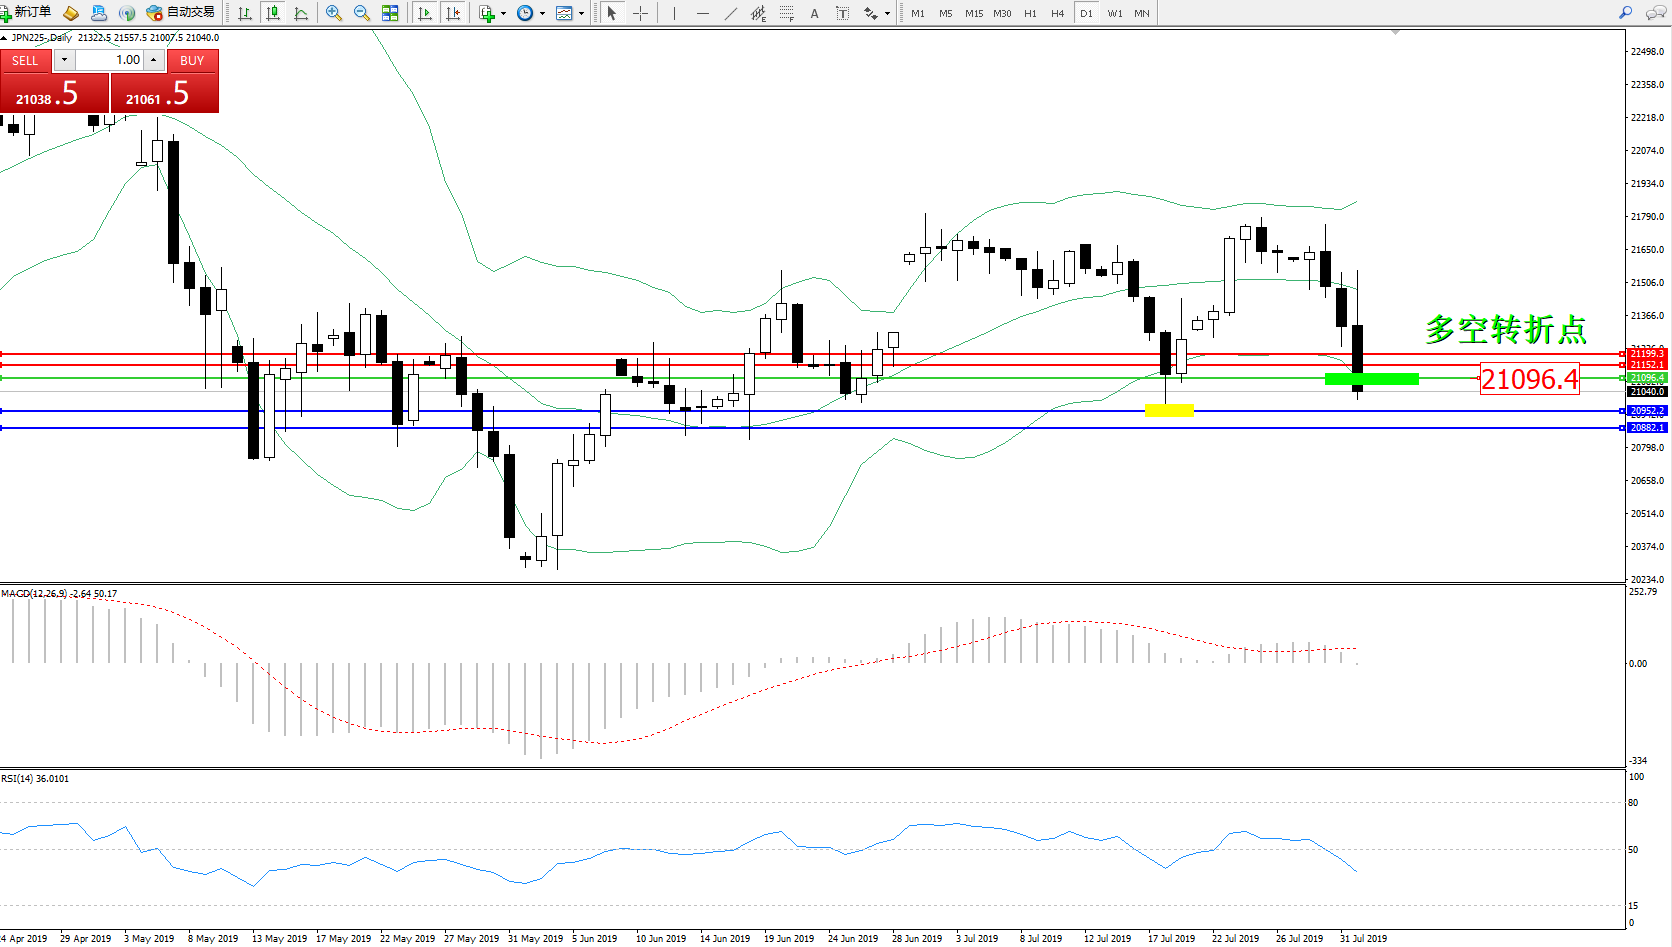This screenshot has height=947, width=1672.
Task: Select the Fibonacci retracement tool
Action: [x=787, y=13]
